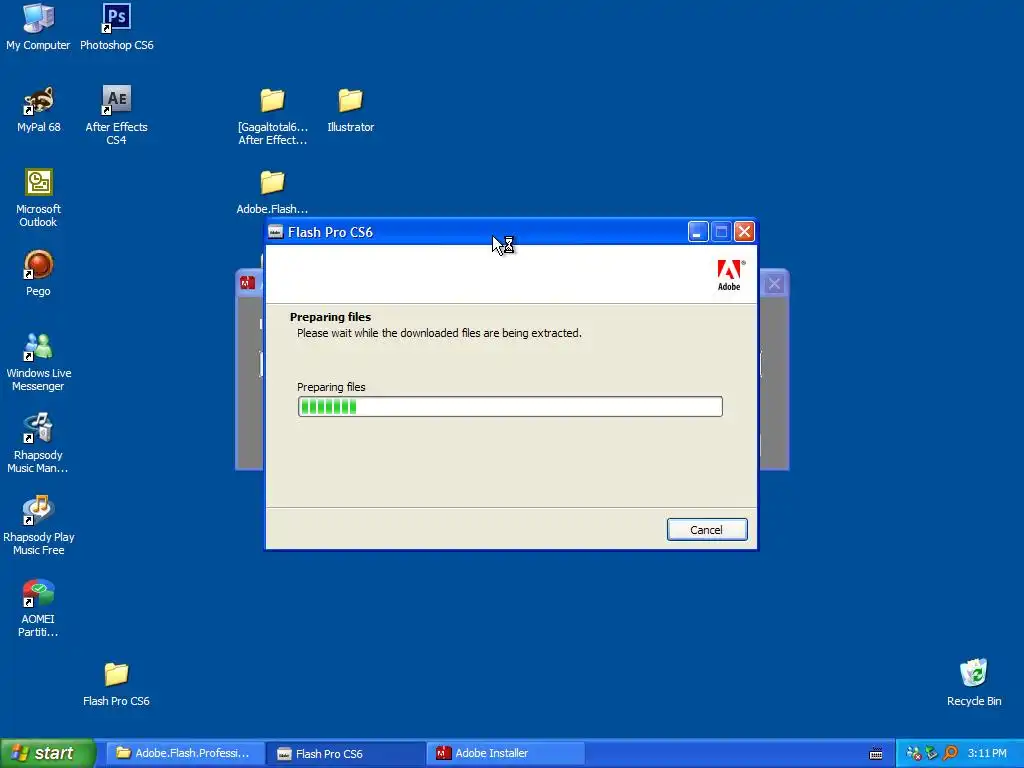Click the Adobe logo in the installer
1024x768 pixels.
[729, 275]
